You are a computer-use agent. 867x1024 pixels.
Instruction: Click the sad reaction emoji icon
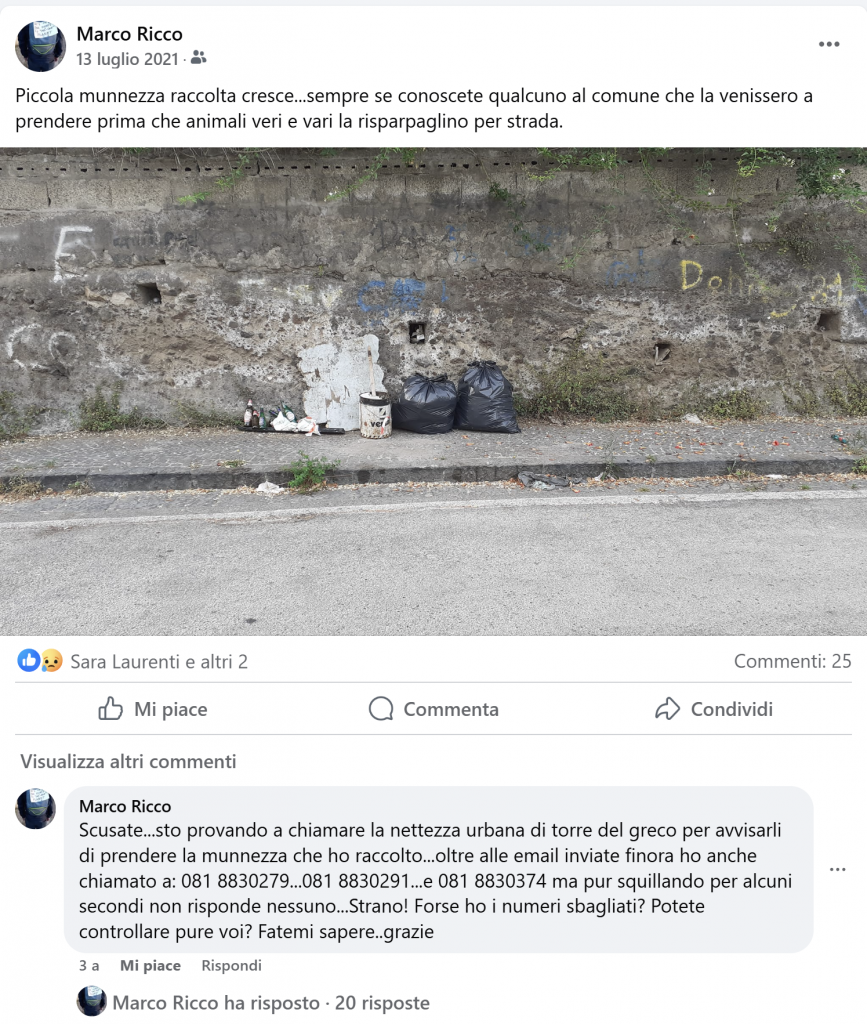click(51, 661)
